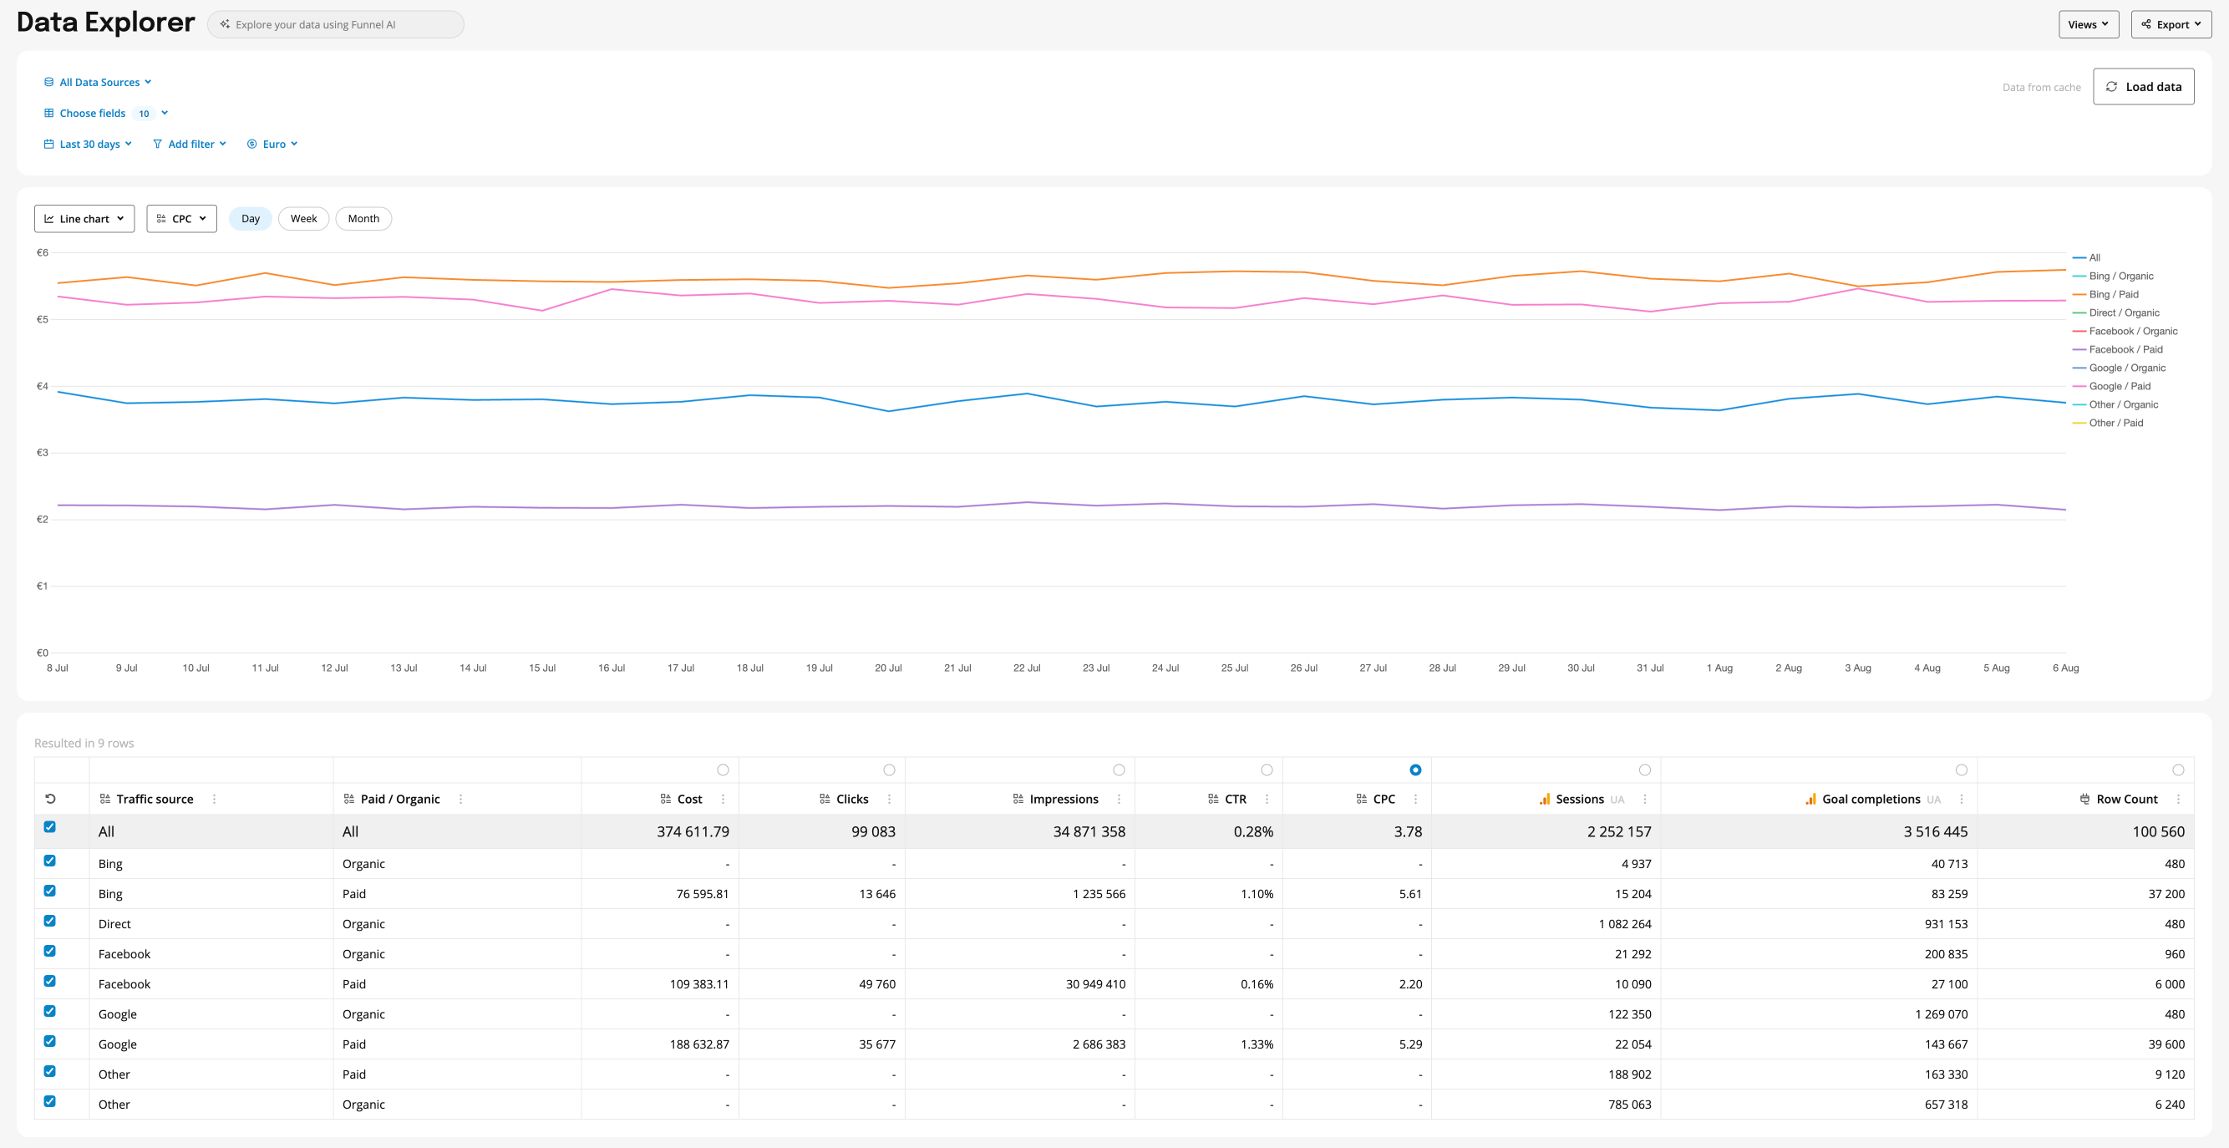The image size is (2229, 1148).
Task: Open Row Count column options menu
Action: tap(2178, 799)
